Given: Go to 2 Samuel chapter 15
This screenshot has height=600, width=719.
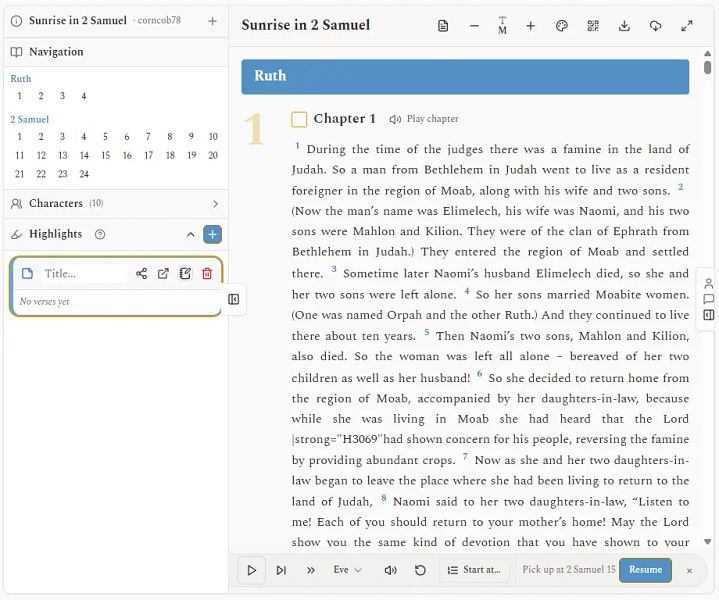Looking at the screenshot, I should click(105, 156).
